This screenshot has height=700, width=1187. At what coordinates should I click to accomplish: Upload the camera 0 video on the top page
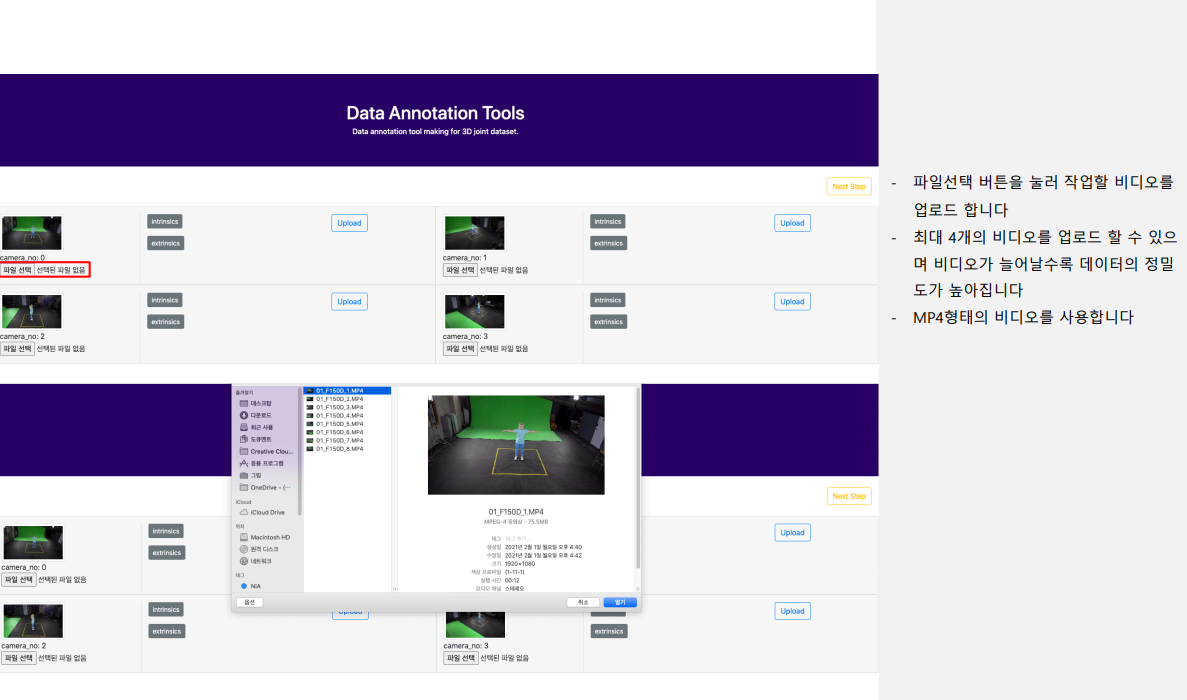click(349, 223)
